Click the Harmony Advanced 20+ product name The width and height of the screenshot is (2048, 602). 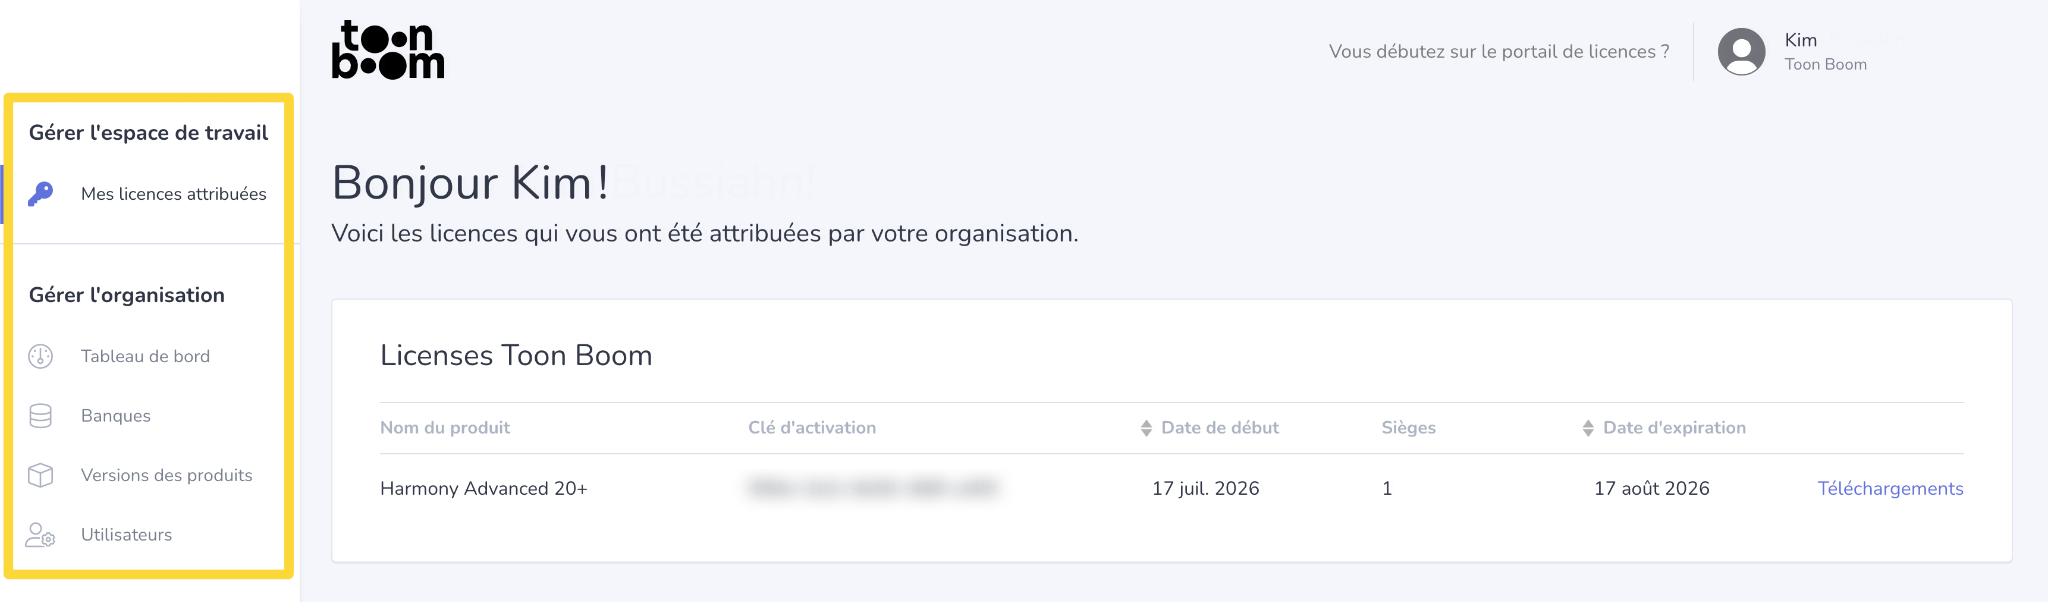click(x=484, y=488)
